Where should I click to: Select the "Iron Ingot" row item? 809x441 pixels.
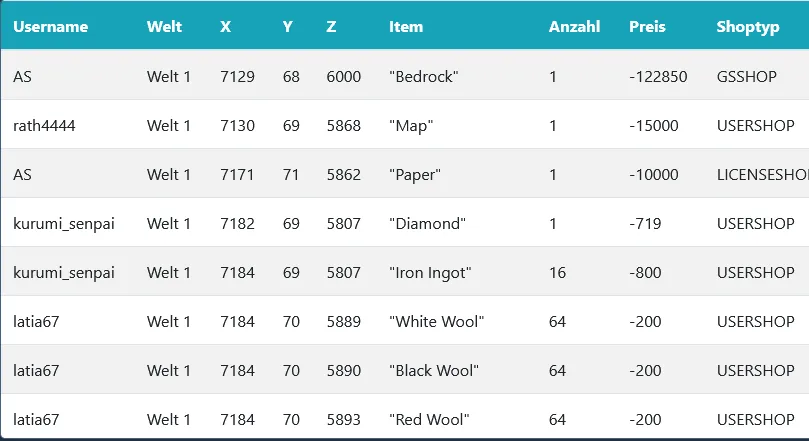coord(430,273)
